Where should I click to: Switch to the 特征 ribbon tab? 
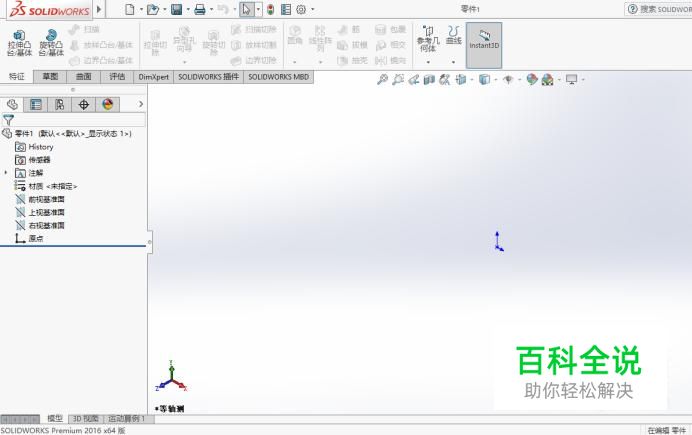pos(17,77)
